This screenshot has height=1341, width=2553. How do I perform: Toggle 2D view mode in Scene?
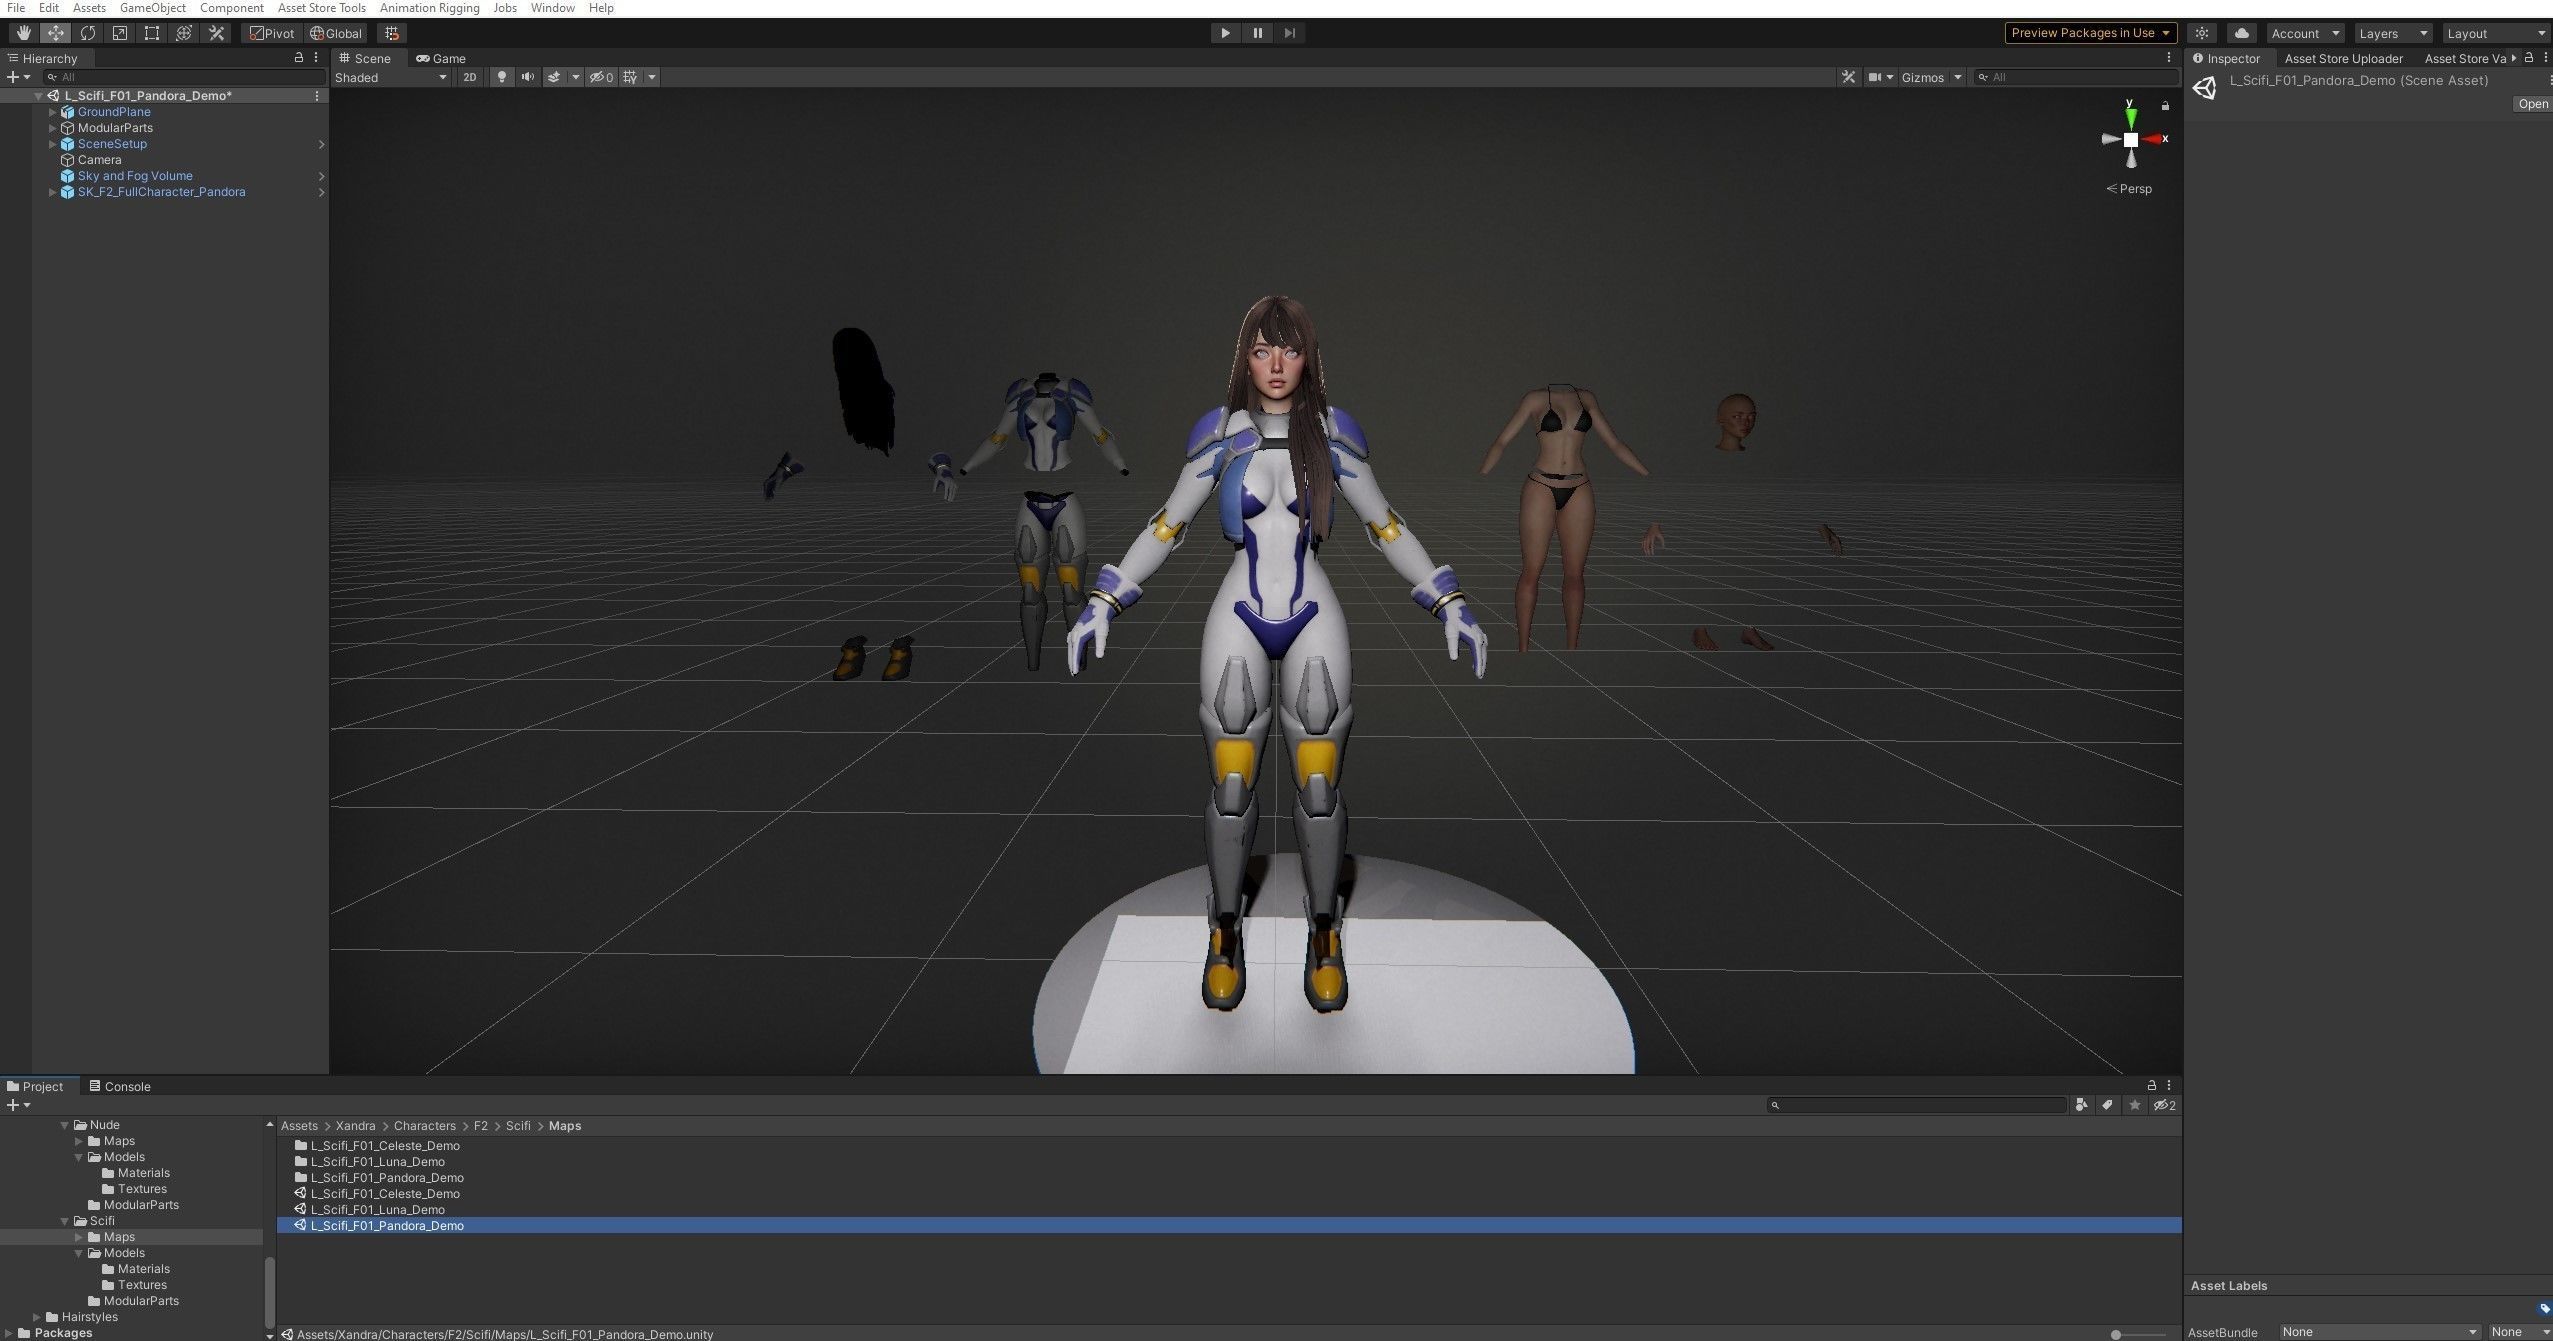[469, 77]
